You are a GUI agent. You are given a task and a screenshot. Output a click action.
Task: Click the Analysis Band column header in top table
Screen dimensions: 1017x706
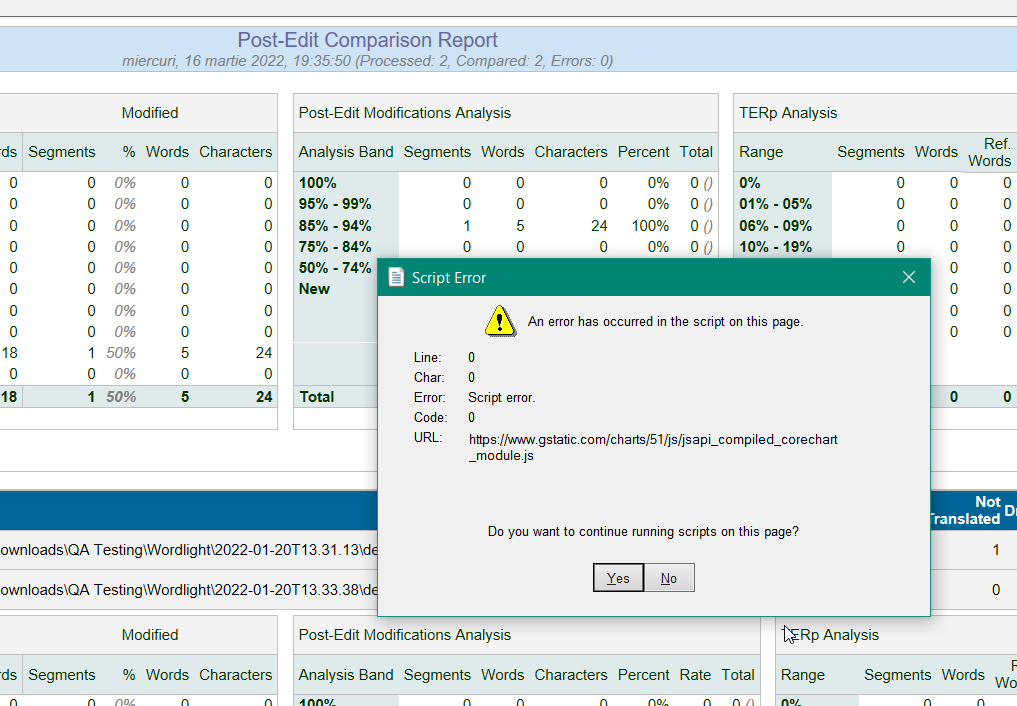pos(346,152)
